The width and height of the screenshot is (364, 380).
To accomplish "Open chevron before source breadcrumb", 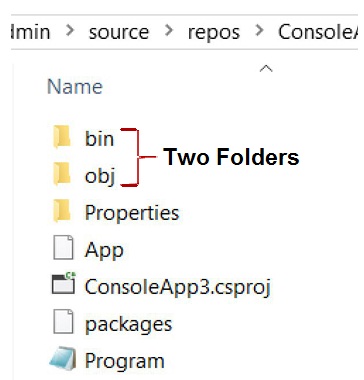I will [70, 31].
